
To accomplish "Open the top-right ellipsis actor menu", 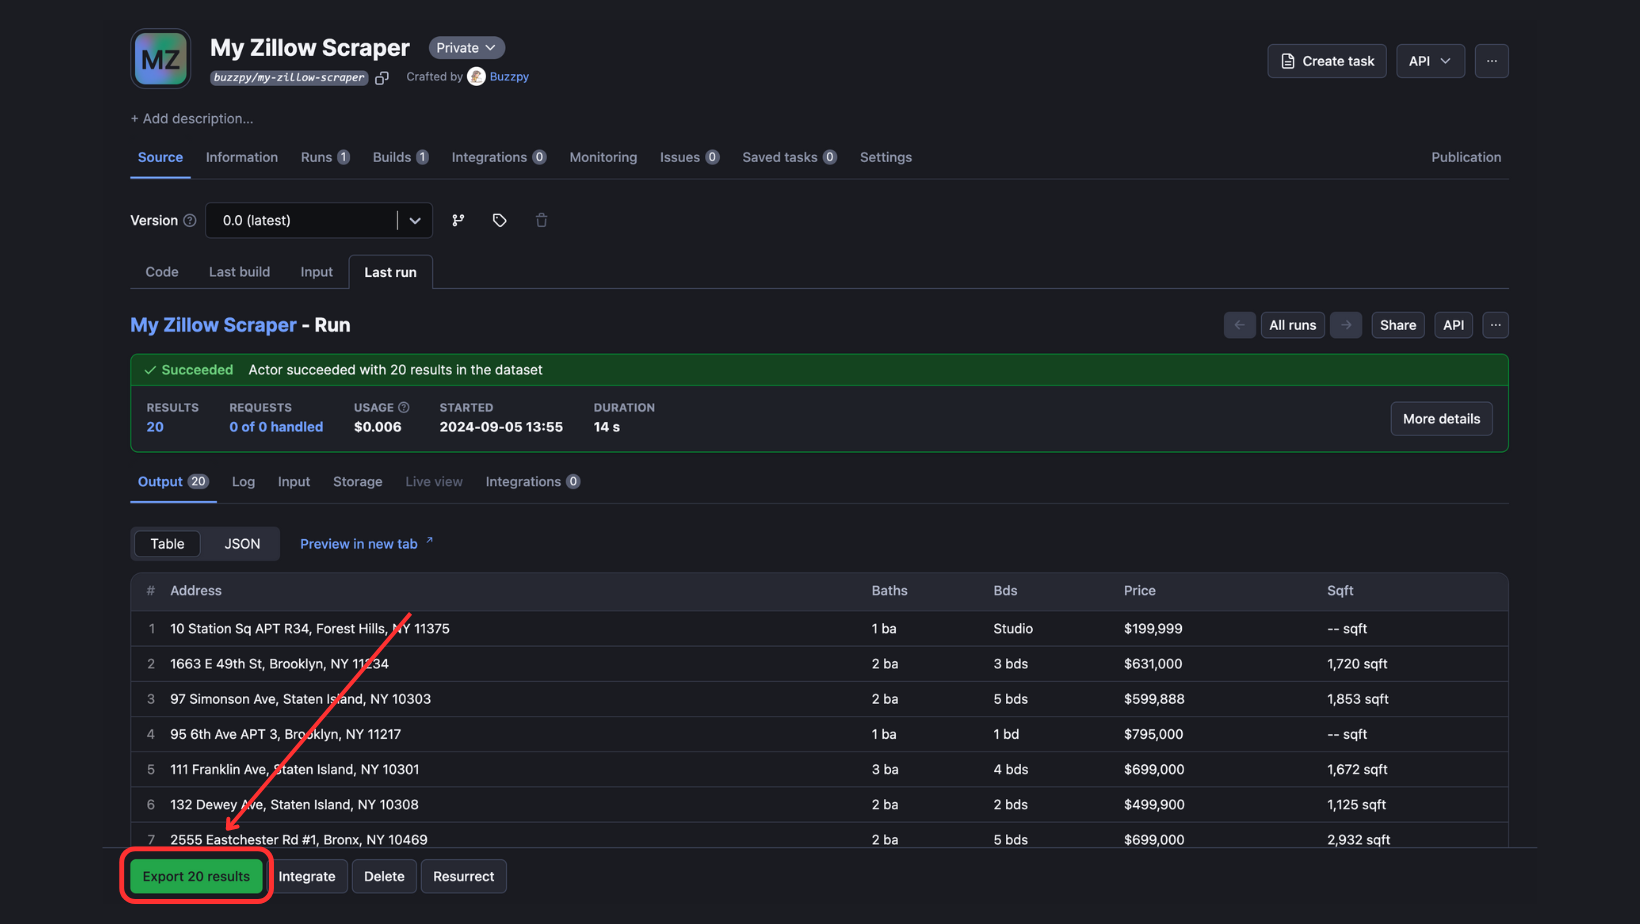I will 1491,61.
